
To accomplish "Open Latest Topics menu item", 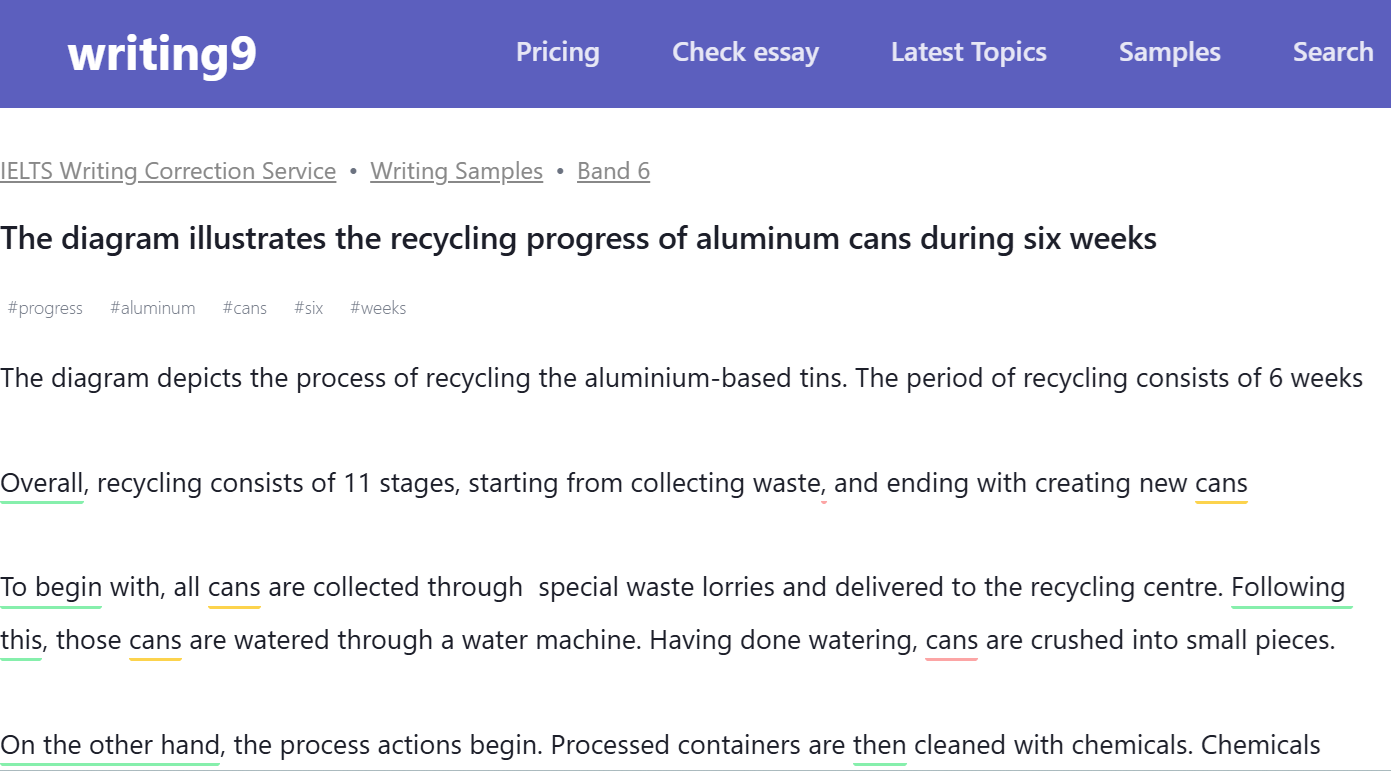I will [968, 52].
